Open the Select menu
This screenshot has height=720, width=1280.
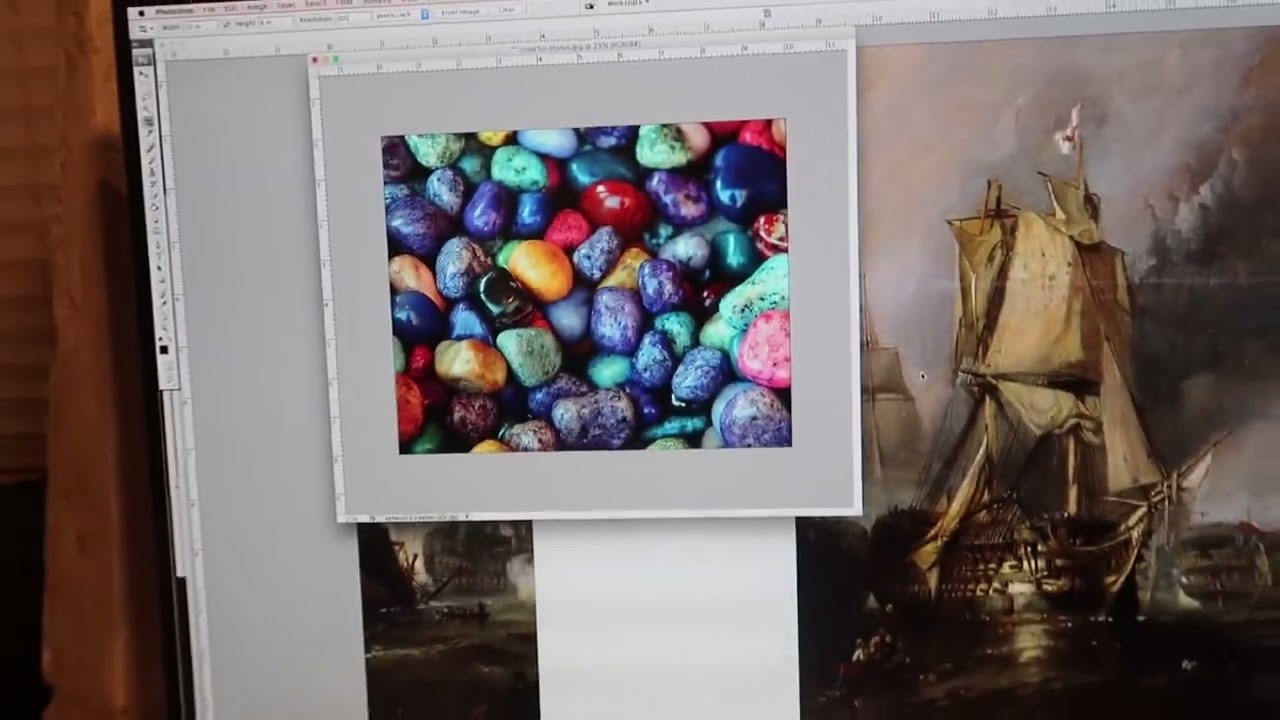316,4
